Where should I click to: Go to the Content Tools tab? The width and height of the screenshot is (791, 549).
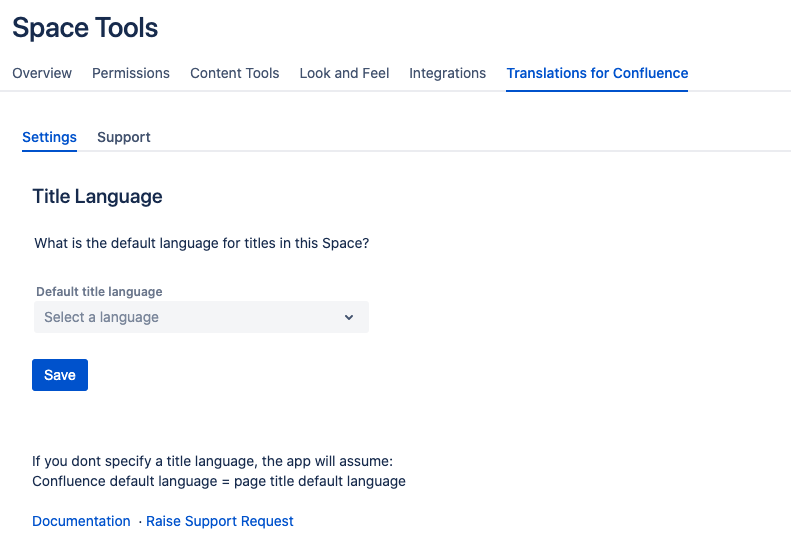[x=235, y=73]
